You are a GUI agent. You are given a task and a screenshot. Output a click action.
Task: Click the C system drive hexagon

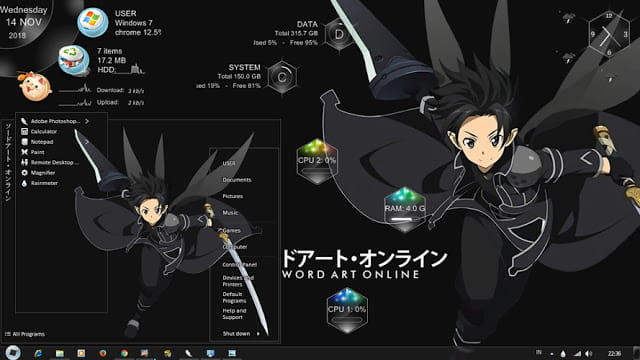[x=282, y=77]
